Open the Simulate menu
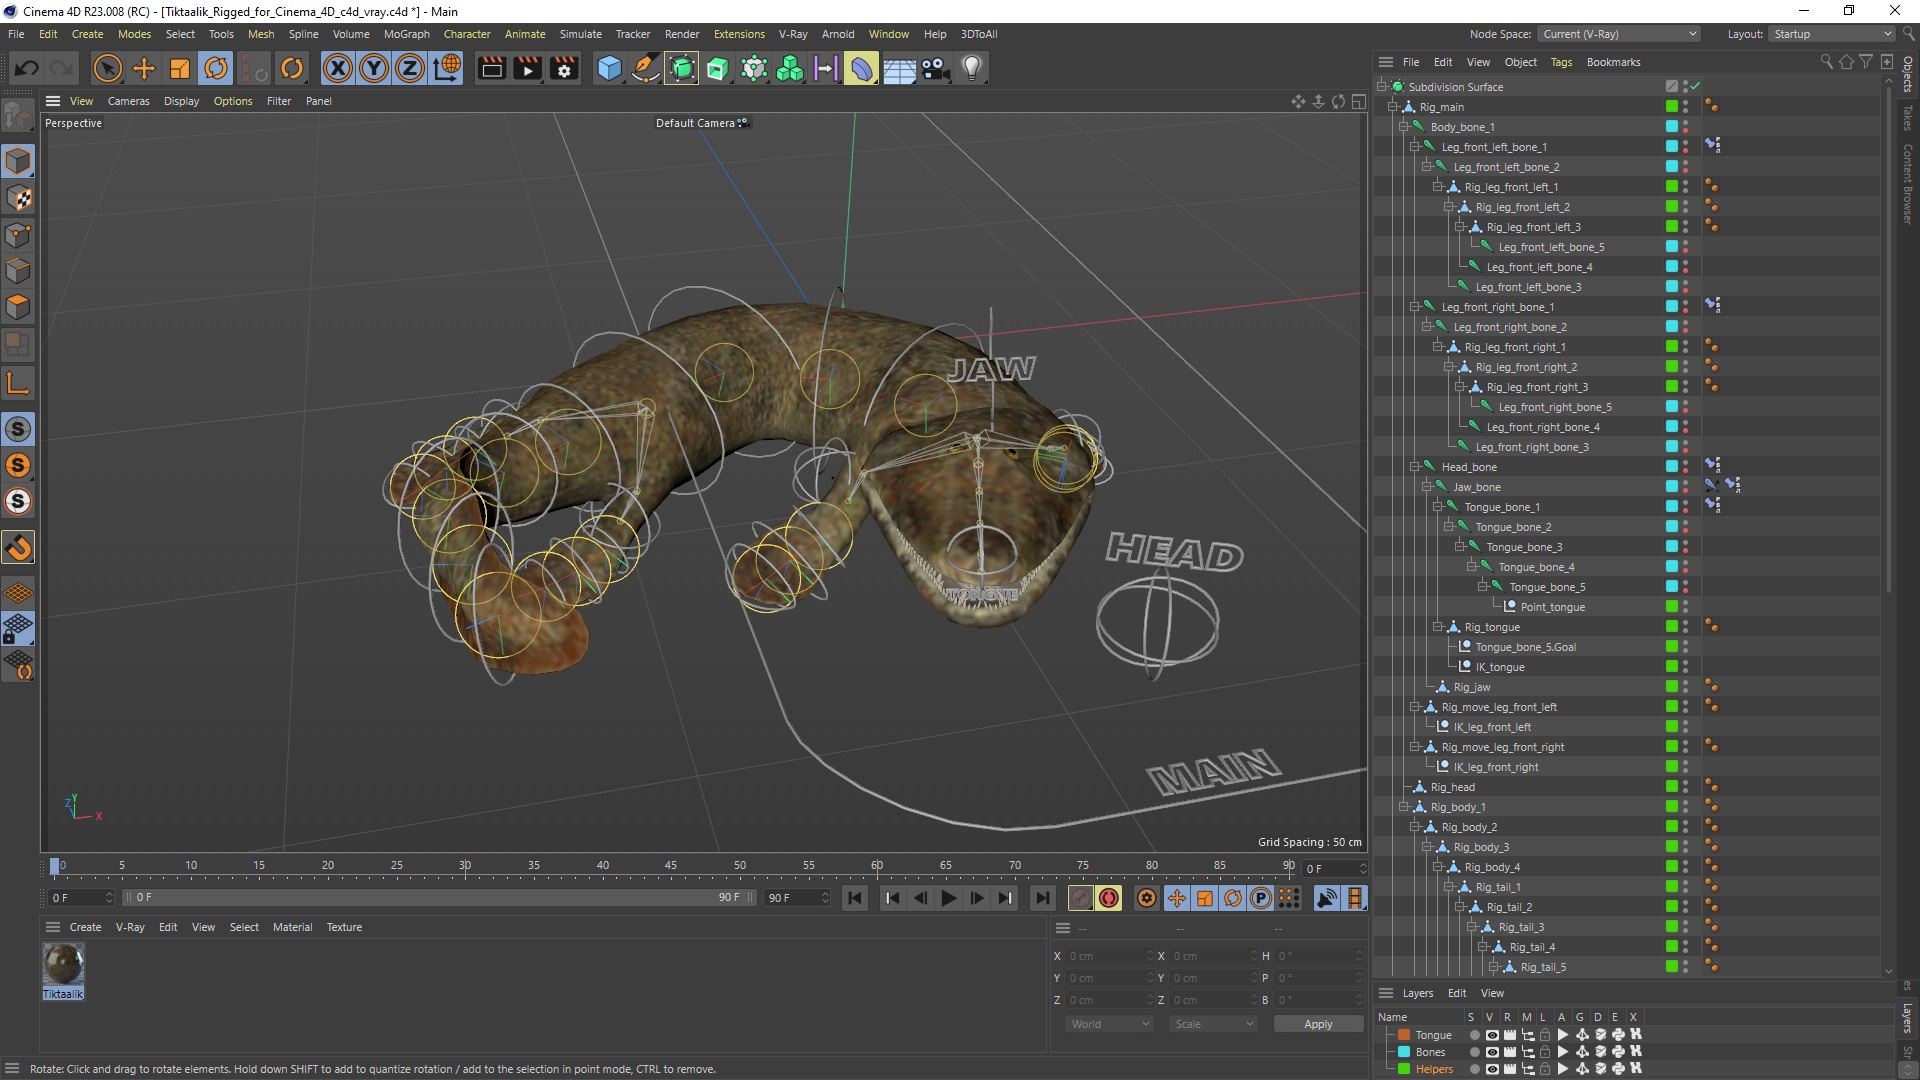1920x1080 pixels. [x=580, y=34]
